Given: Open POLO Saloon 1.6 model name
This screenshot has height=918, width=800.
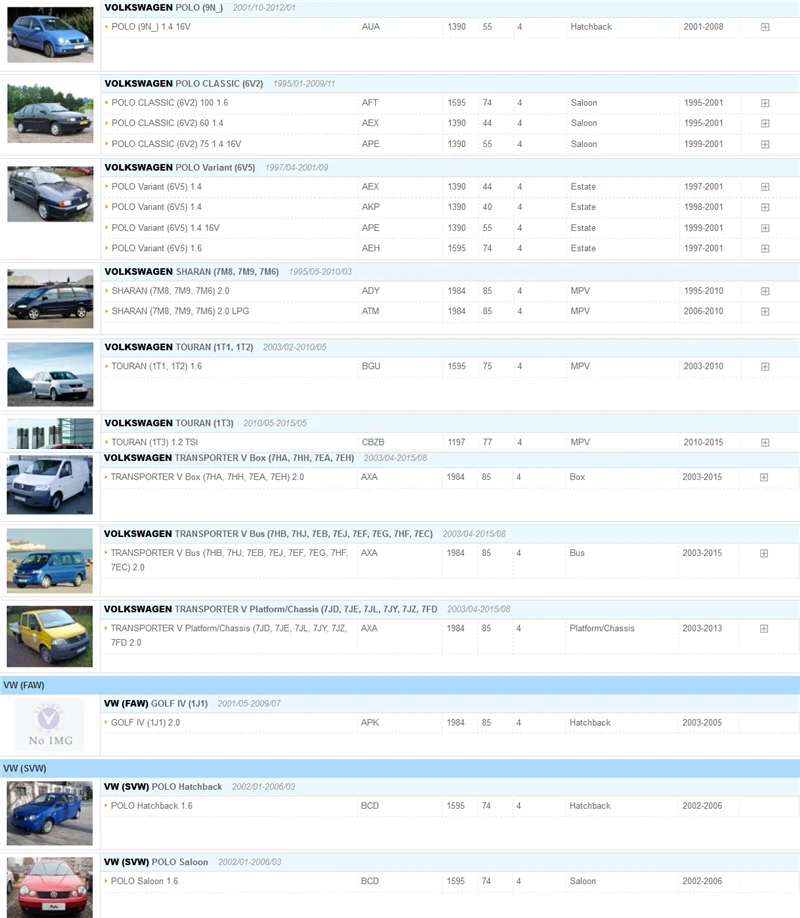Looking at the screenshot, I should pos(144,882).
